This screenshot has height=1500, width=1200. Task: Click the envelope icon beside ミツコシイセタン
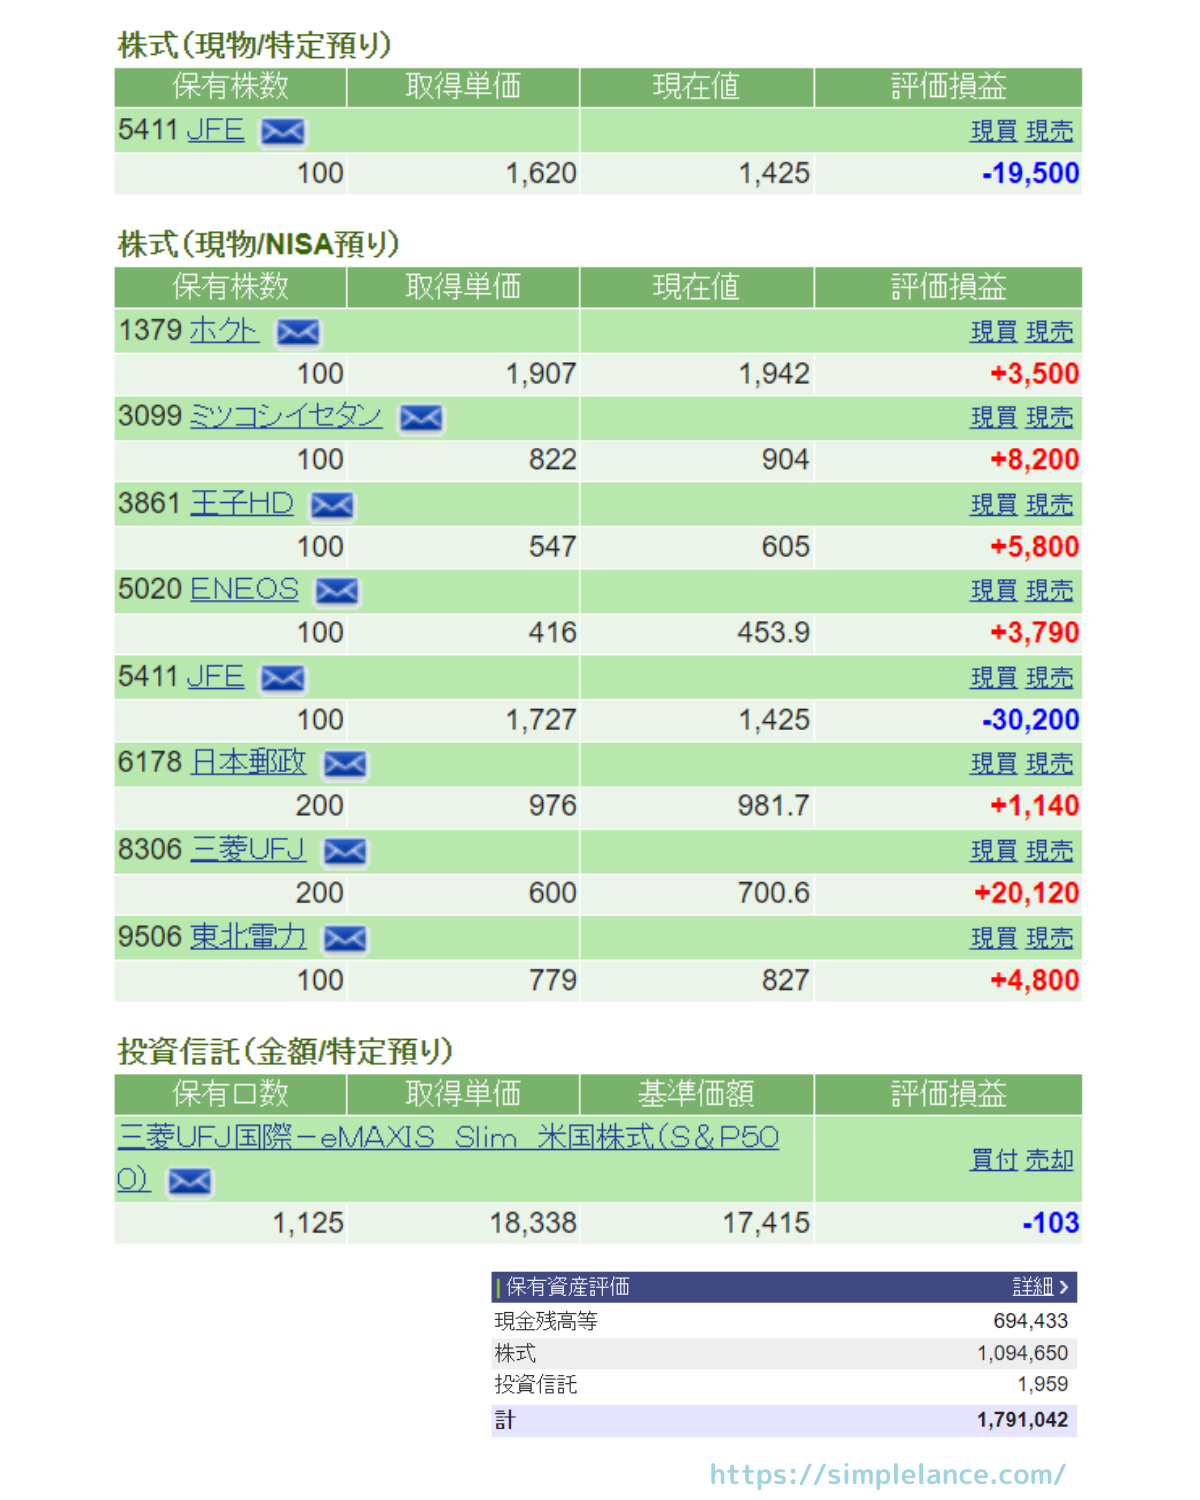(x=421, y=418)
